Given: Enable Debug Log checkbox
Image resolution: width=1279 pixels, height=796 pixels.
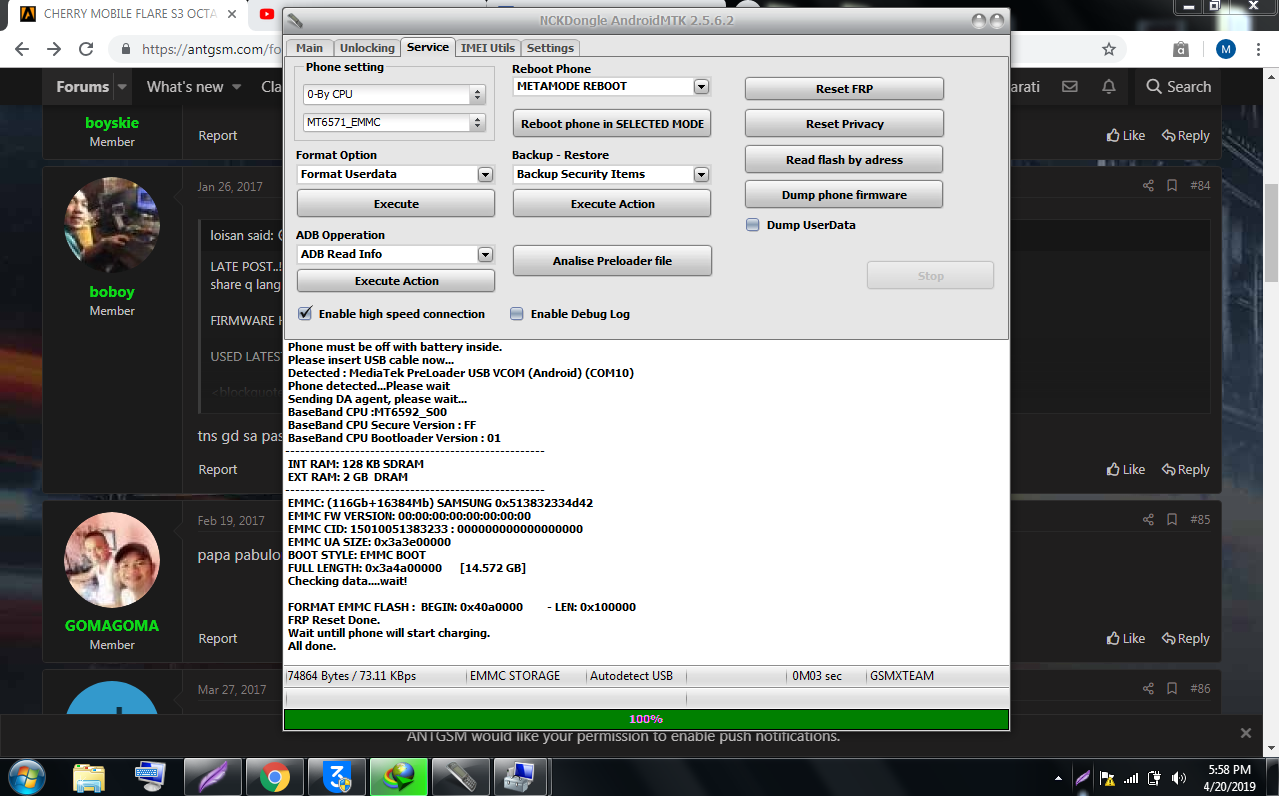Looking at the screenshot, I should [x=517, y=313].
